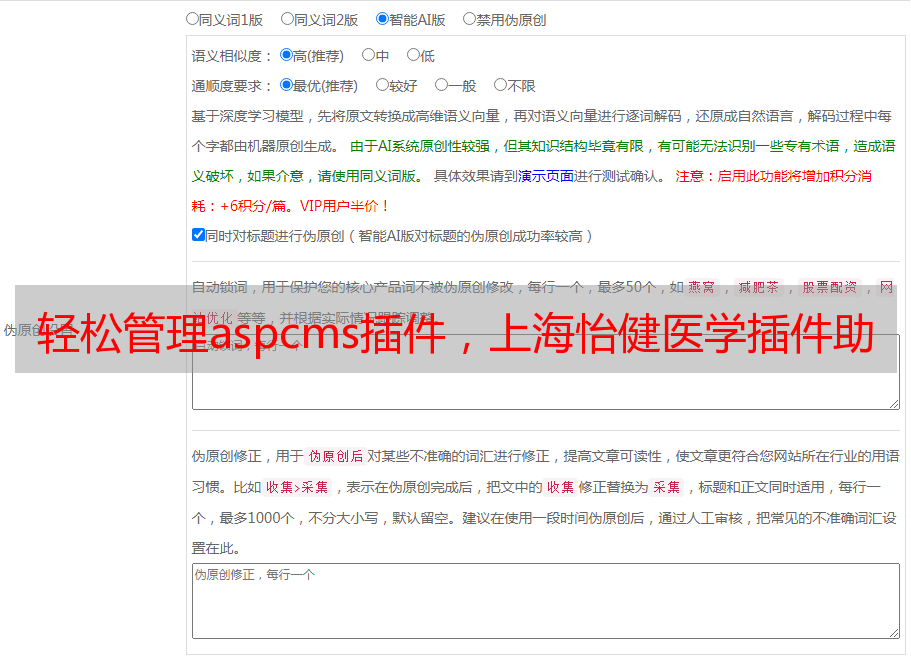
Task: Click the 燕窝 example keyword tag
Action: pyautogui.click(x=701, y=287)
